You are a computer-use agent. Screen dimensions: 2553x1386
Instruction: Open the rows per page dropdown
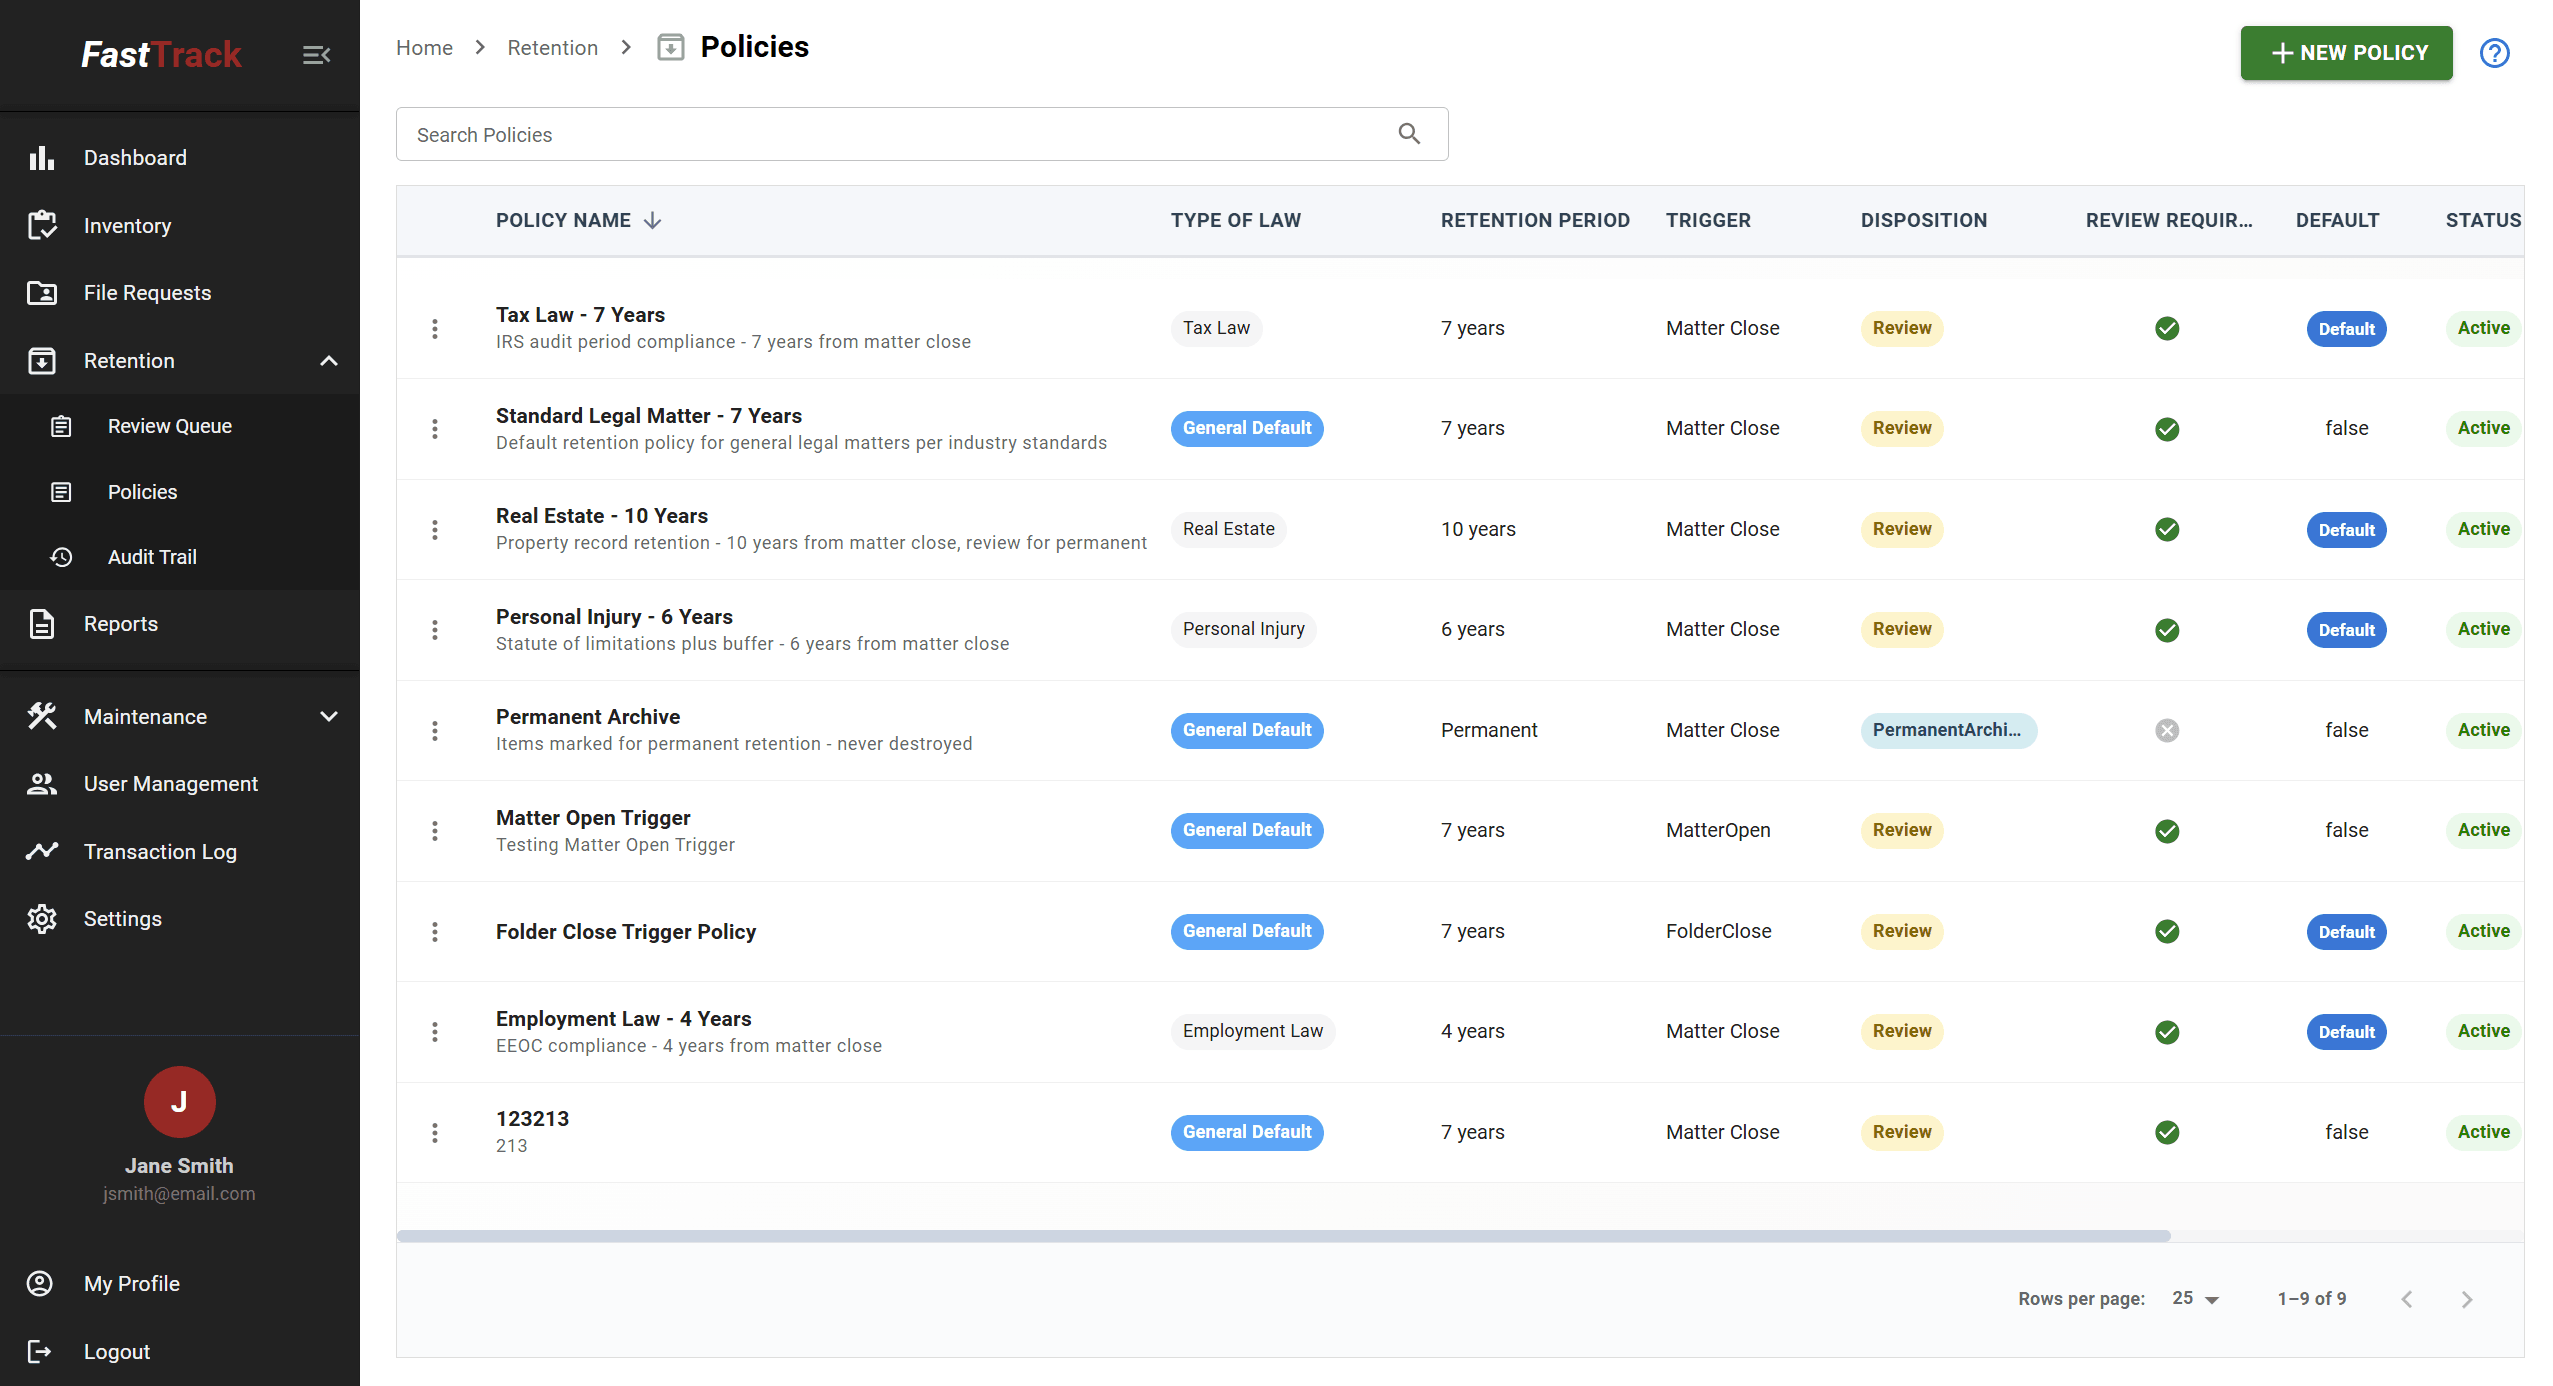pos(2196,1299)
